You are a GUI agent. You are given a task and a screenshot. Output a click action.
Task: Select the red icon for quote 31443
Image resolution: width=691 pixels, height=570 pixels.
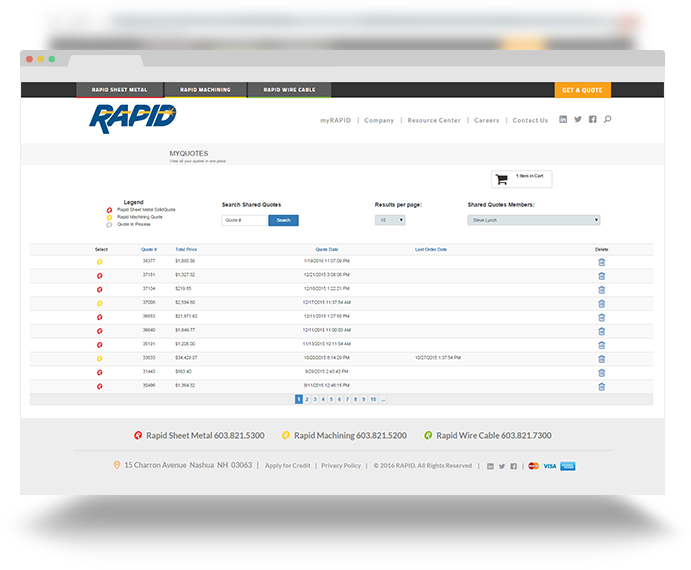coord(100,373)
